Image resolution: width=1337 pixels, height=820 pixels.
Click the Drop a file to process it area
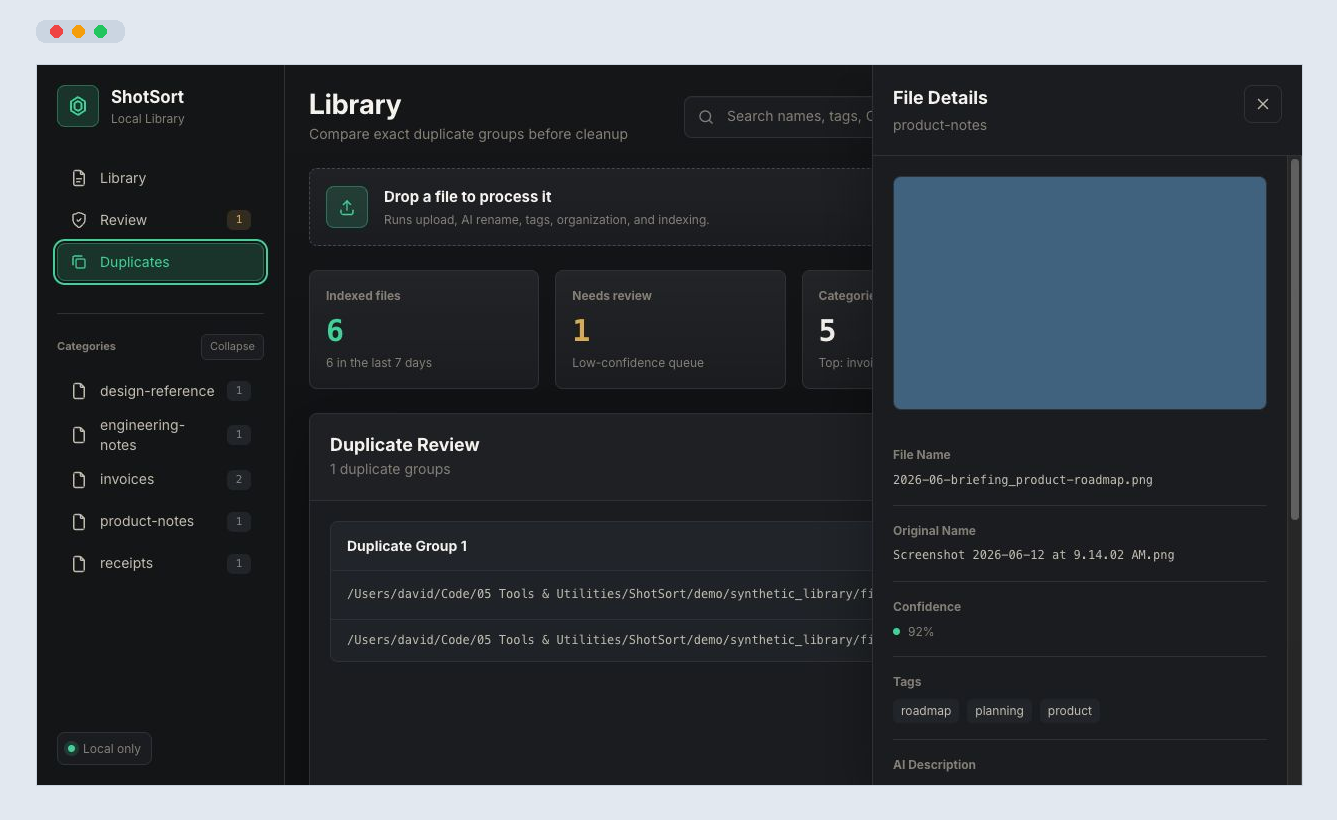pos(591,207)
